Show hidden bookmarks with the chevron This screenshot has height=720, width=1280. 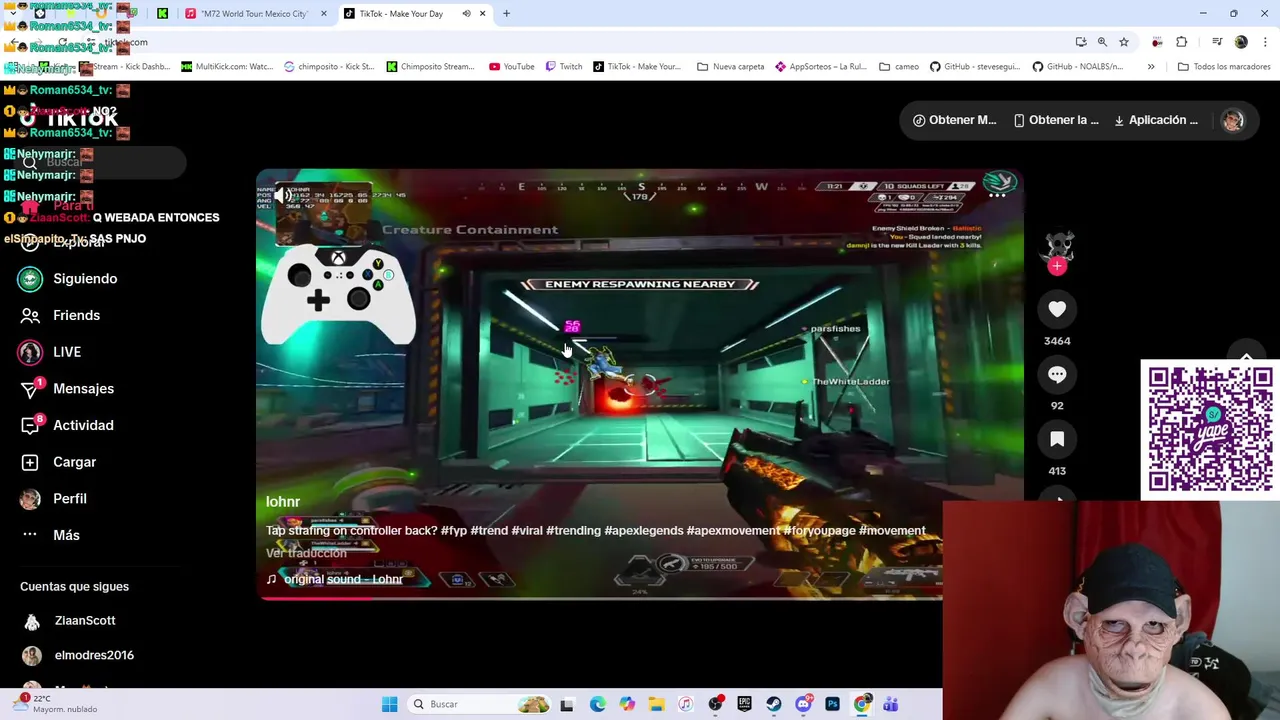(x=1151, y=67)
